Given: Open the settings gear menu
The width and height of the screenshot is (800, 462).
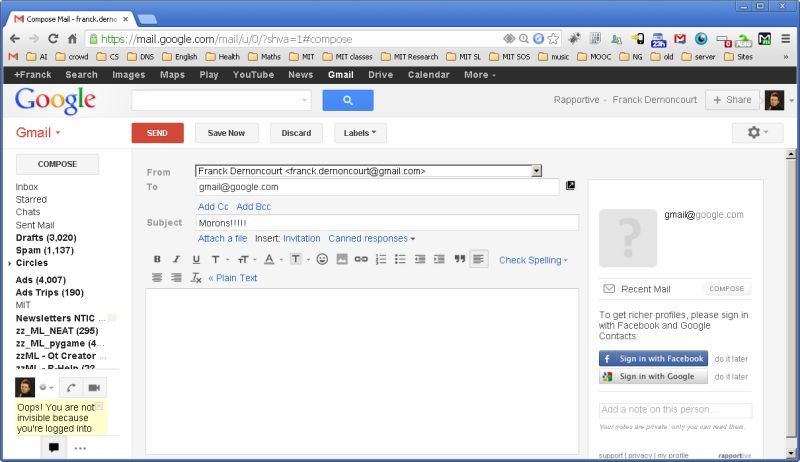Looking at the screenshot, I should (x=757, y=133).
